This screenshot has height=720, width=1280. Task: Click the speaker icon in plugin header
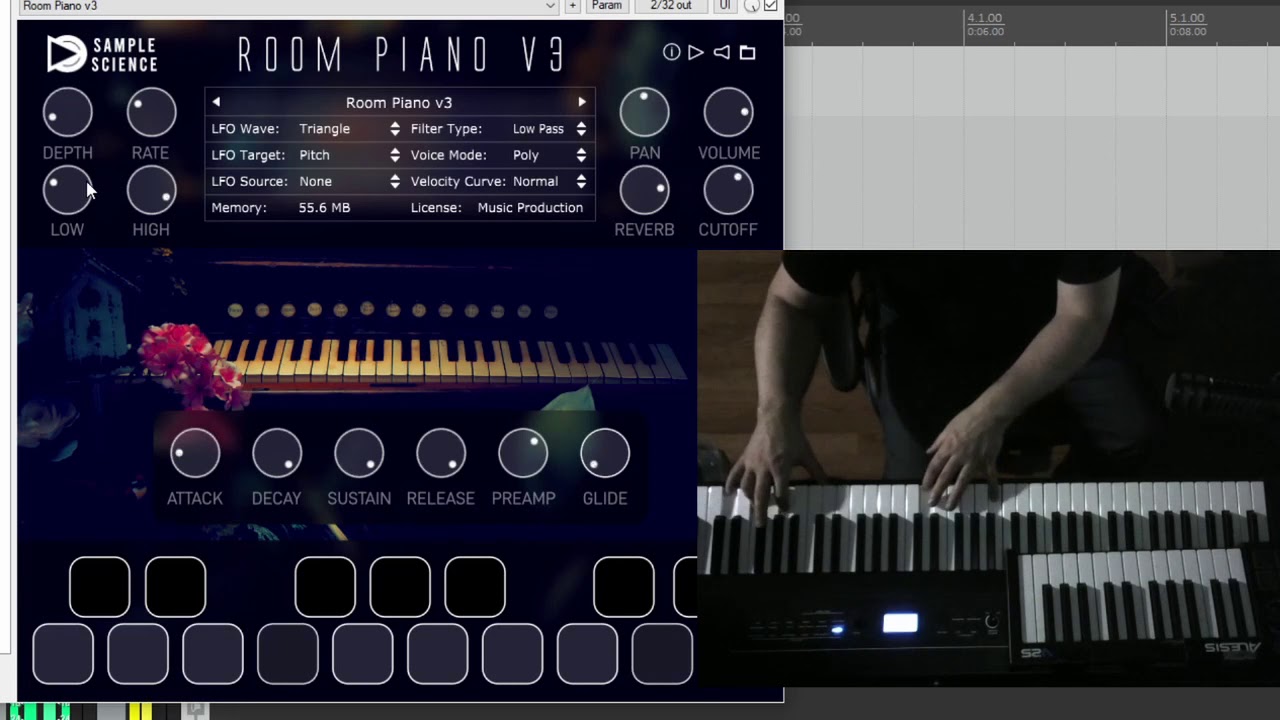(x=721, y=52)
